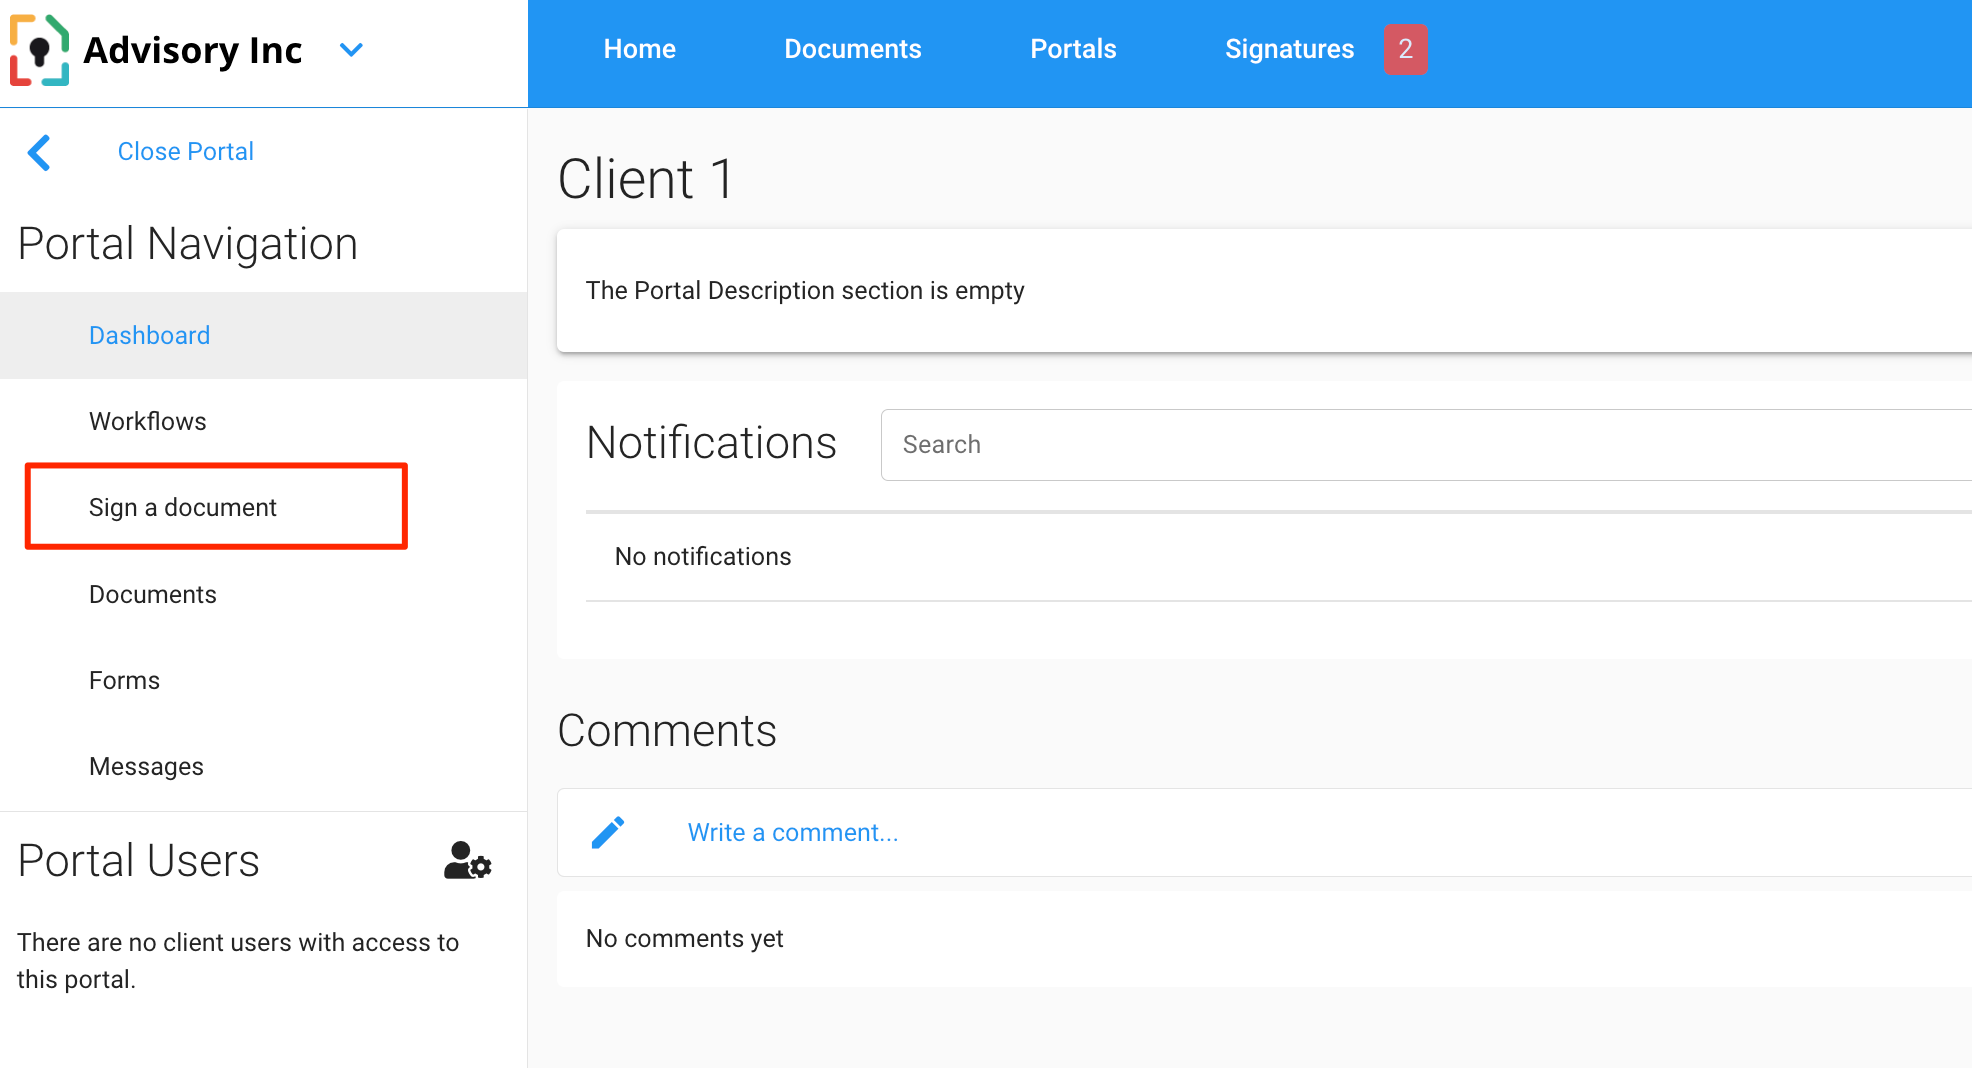Open Documents in Portal Navigation sidebar
The height and width of the screenshot is (1068, 1972).
pos(152,595)
